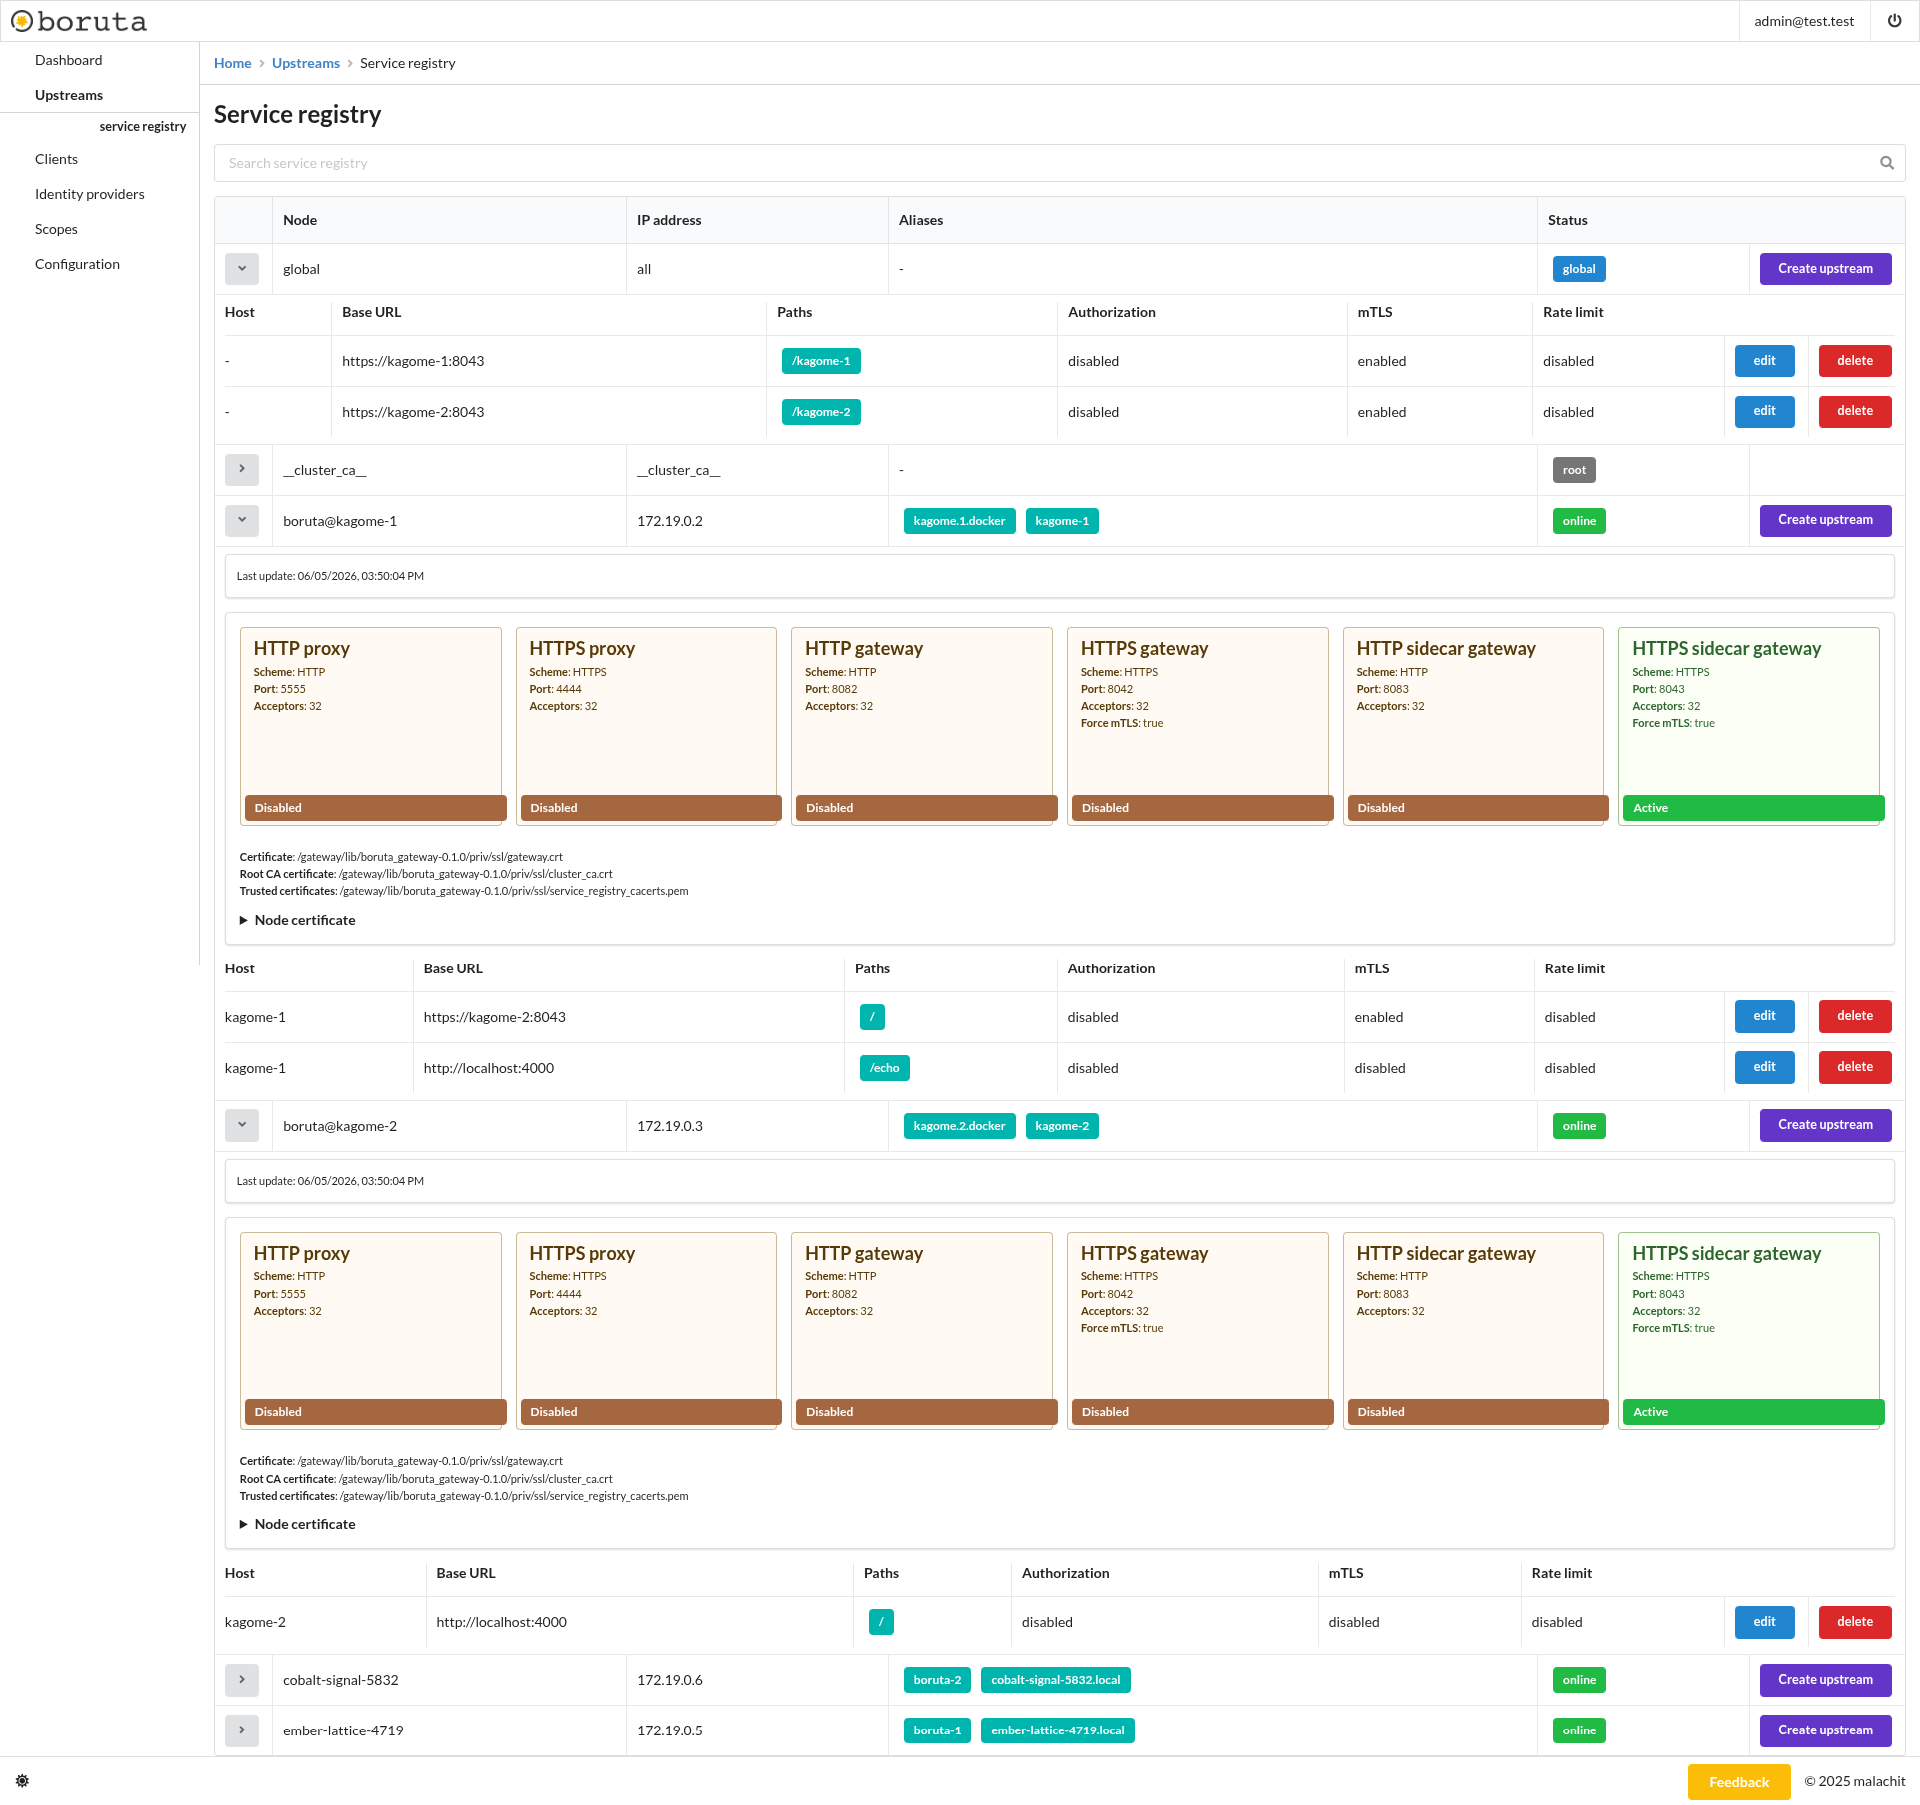Open the Dashboard menu item

68,60
